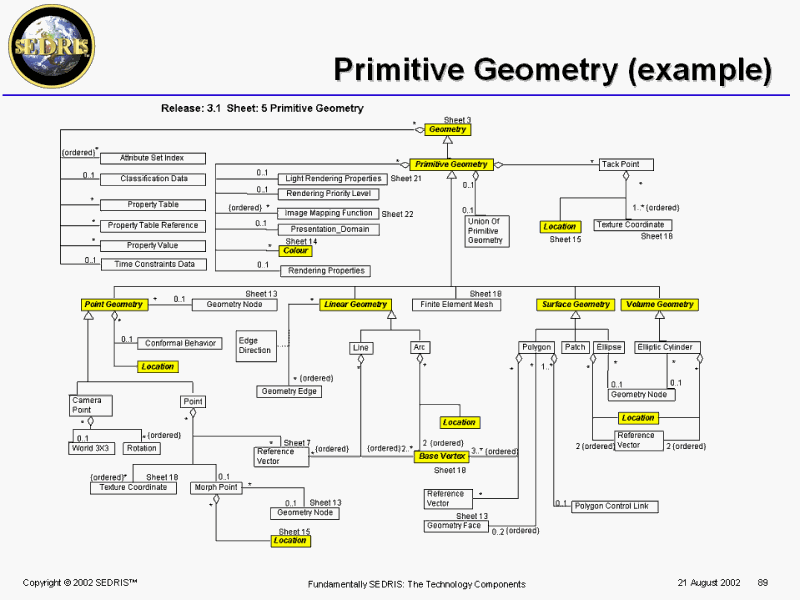This screenshot has width=800, height=600.
Task: Select the Time Constraints Data box
Action: pyautogui.click(x=153, y=264)
